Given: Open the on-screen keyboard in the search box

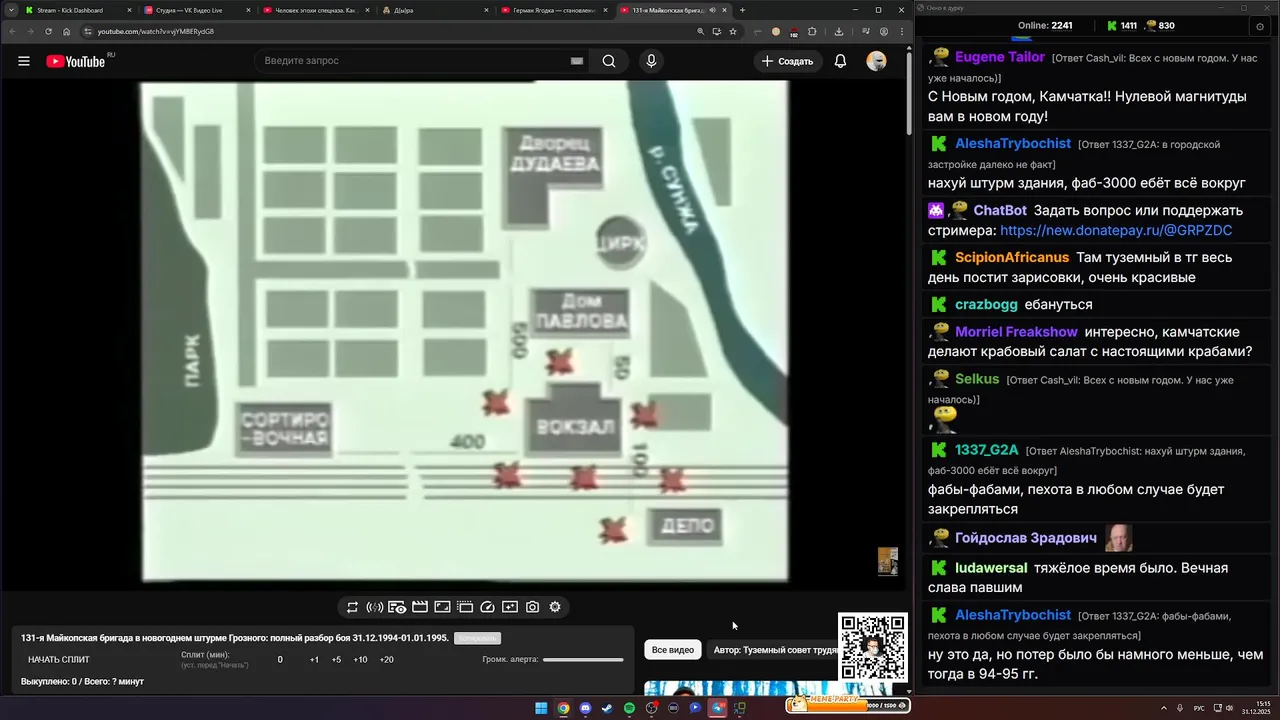Looking at the screenshot, I should 577,61.
